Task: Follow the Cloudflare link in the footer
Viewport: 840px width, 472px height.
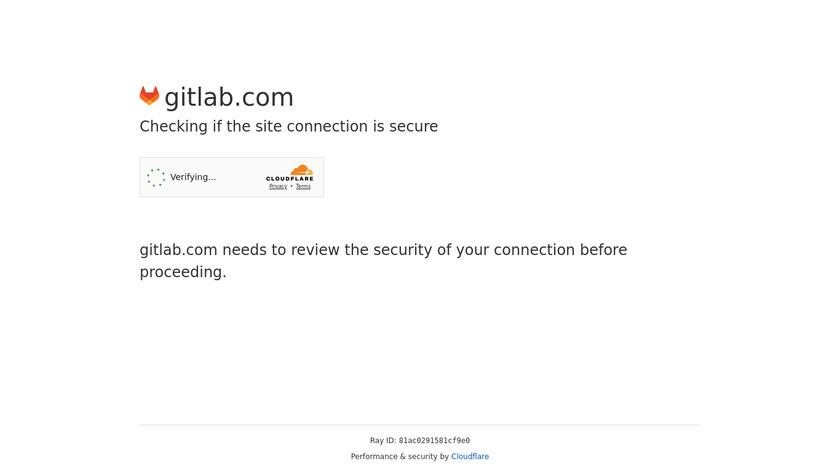Action: [x=470, y=457]
